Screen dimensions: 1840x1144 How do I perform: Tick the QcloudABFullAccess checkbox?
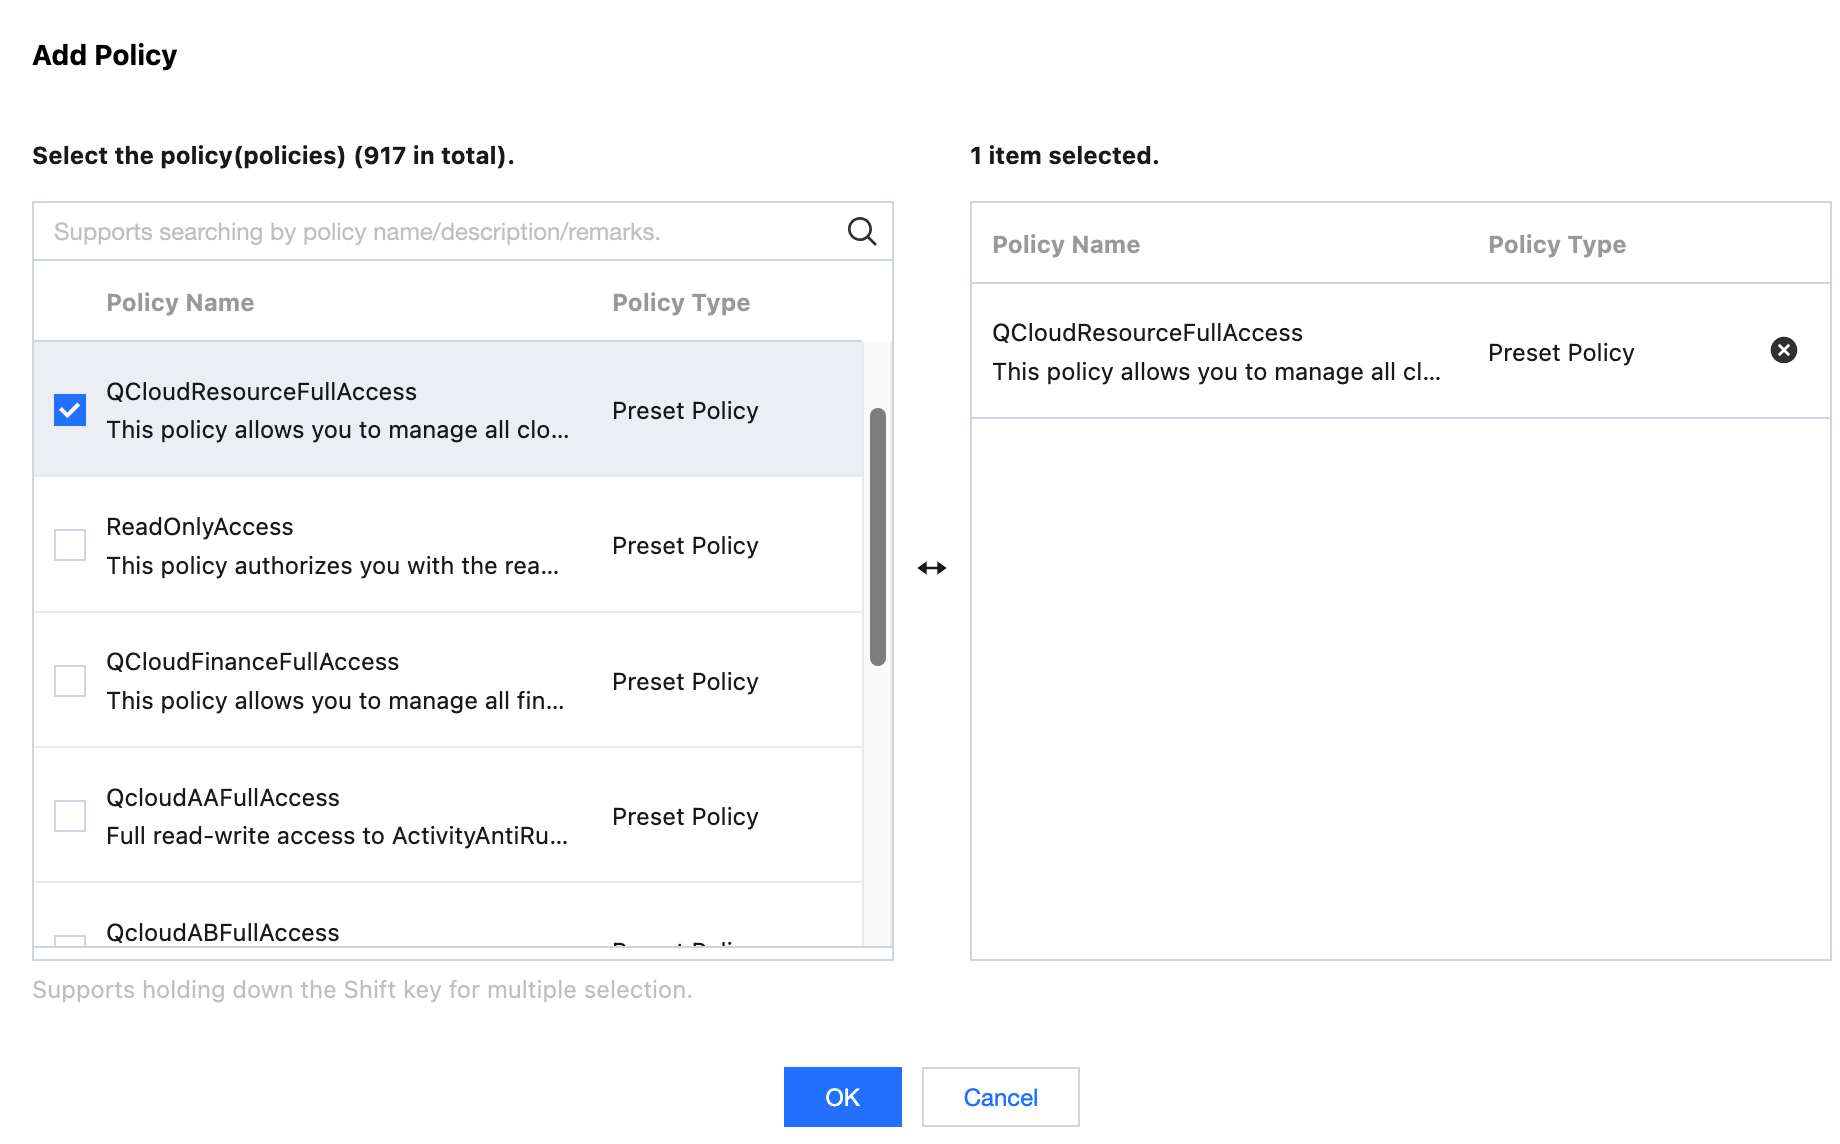click(x=70, y=940)
